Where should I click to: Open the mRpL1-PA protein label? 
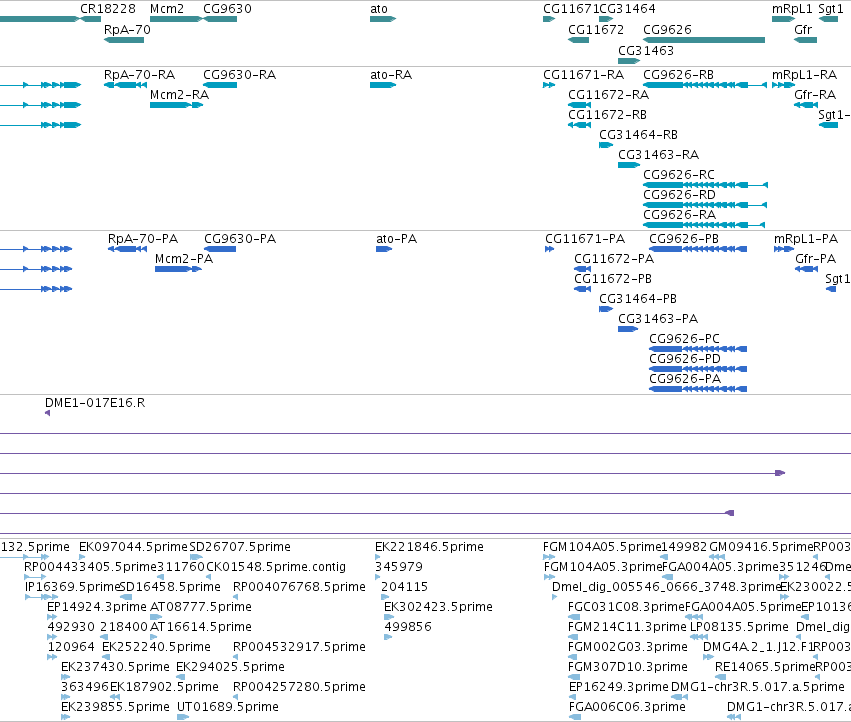click(x=806, y=239)
